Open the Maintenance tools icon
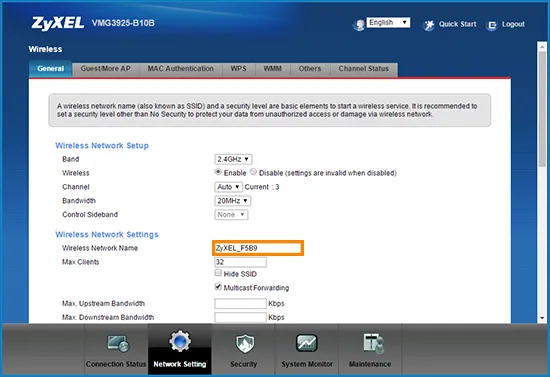Viewport: 550px width, 377px height. pos(373,343)
